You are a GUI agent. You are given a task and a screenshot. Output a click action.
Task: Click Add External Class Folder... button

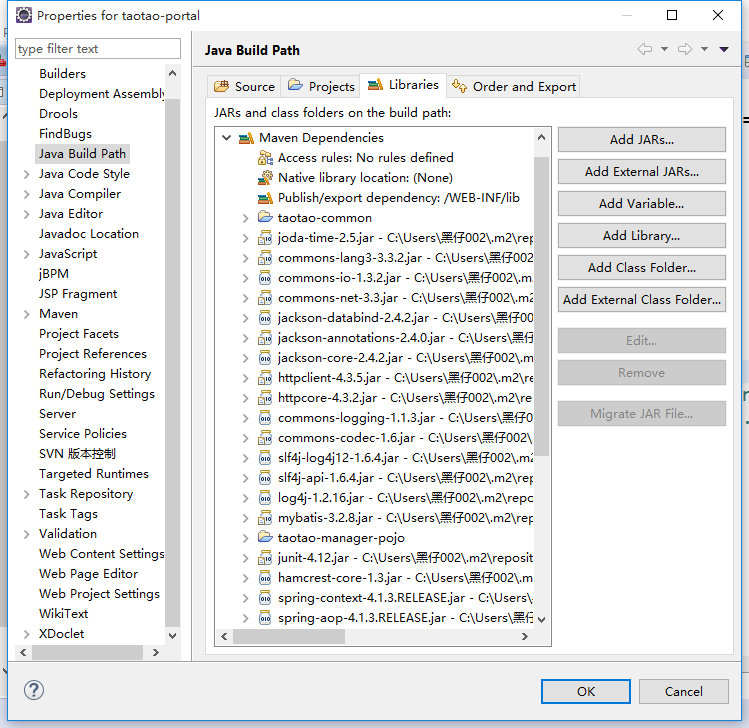click(x=642, y=300)
